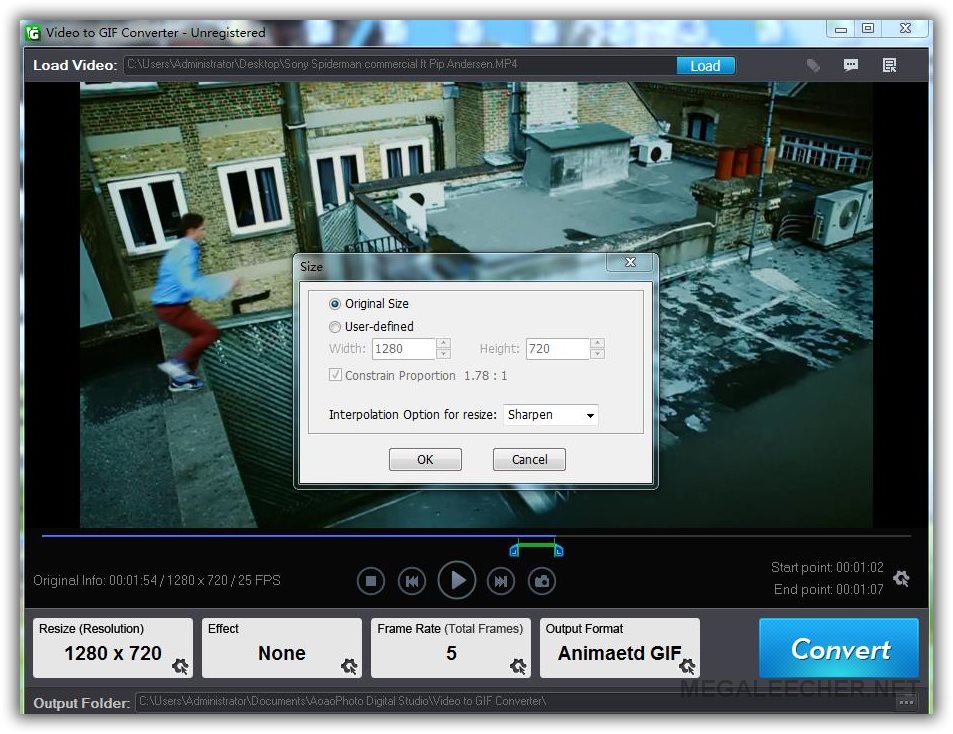Viewport: 953px width, 734px height.
Task: Open Effect settings gear
Action: [349, 667]
